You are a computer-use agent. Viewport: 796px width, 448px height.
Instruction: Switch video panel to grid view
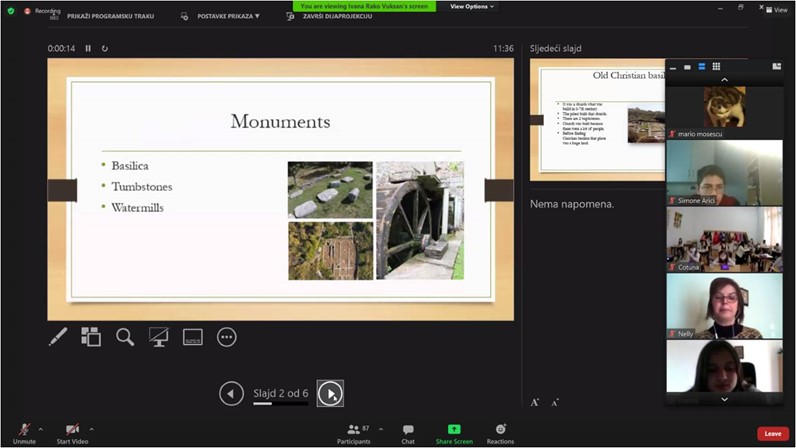click(x=716, y=67)
